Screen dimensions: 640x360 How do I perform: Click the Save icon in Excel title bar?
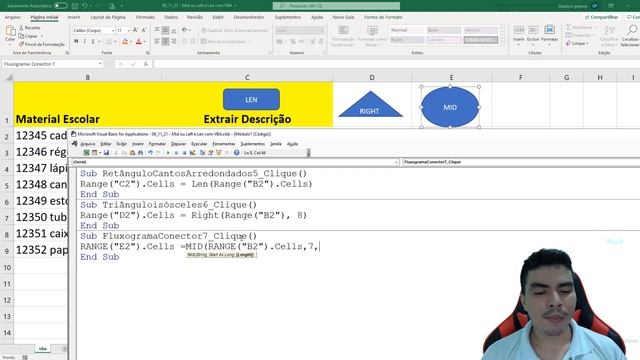pyautogui.click(x=75, y=6)
